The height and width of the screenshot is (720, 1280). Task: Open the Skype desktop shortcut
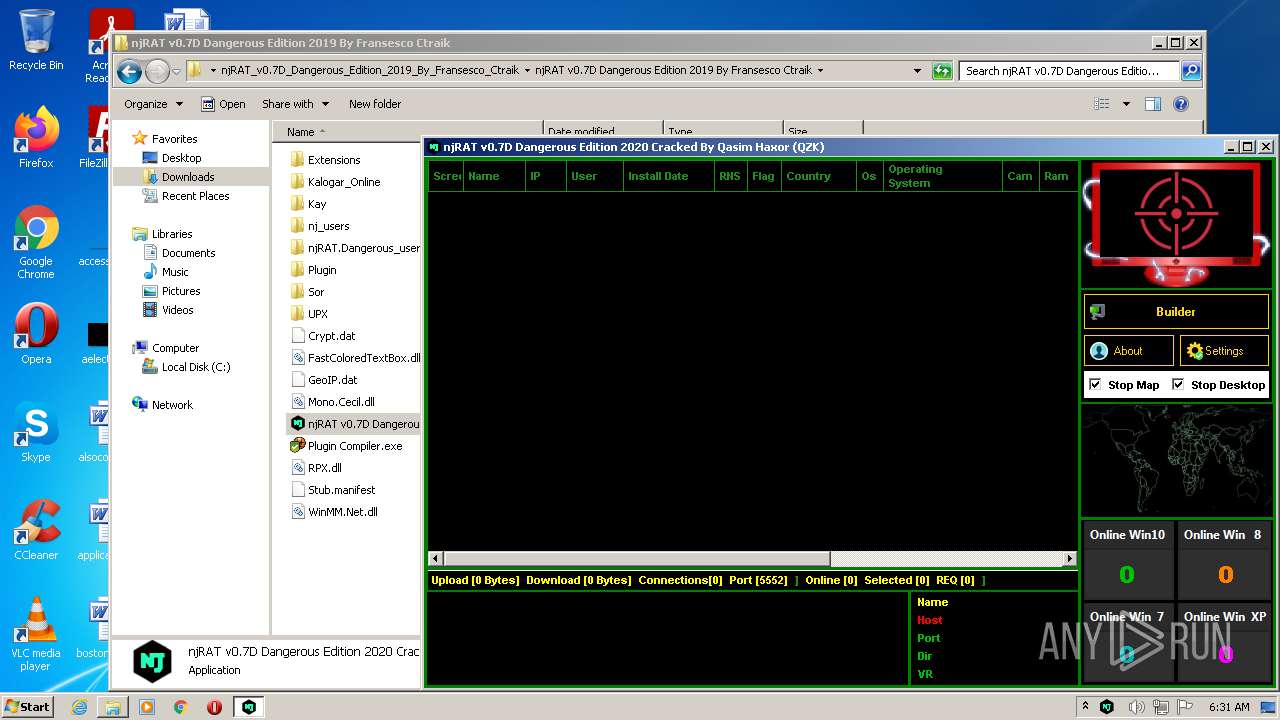[36, 432]
